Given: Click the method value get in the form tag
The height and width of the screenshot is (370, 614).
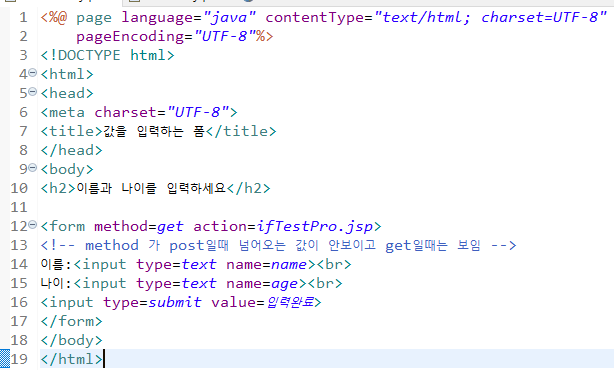Looking at the screenshot, I should click(x=170, y=226).
